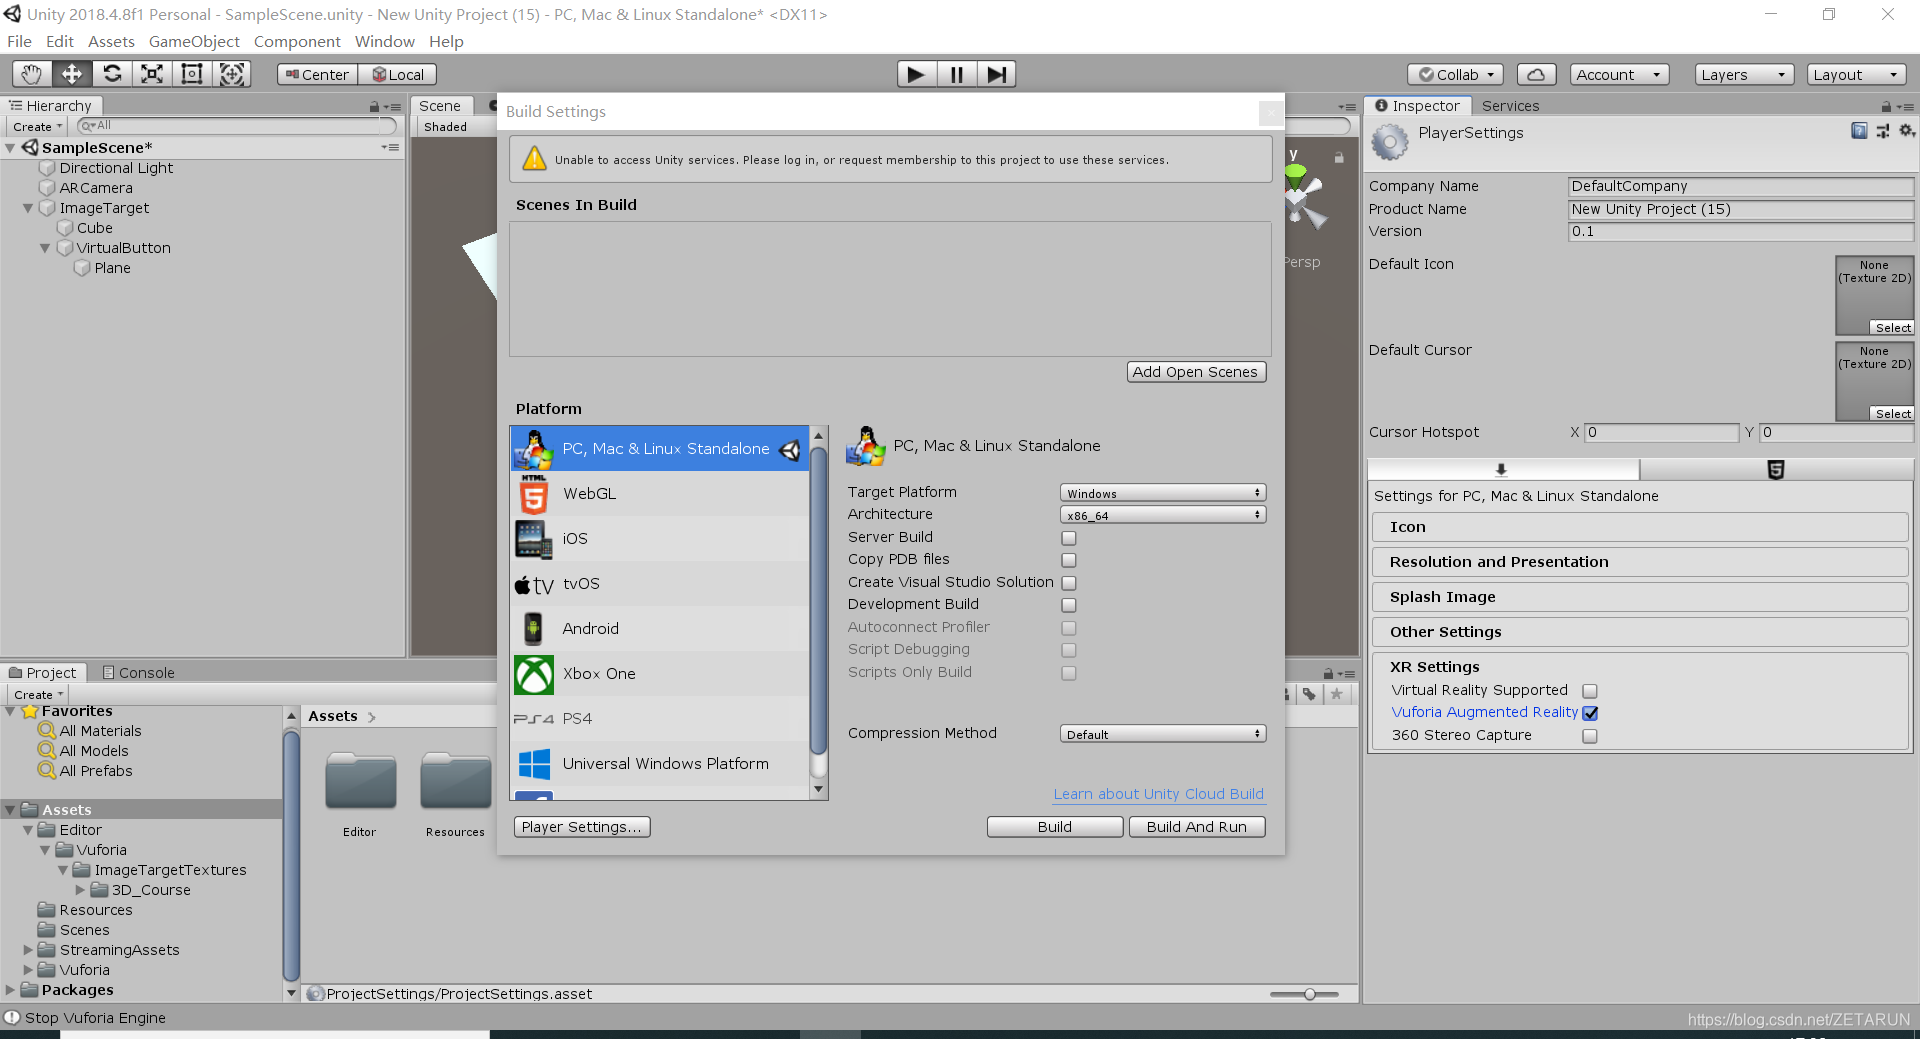Start Play mode
The height and width of the screenshot is (1039, 1920).
coord(916,74)
